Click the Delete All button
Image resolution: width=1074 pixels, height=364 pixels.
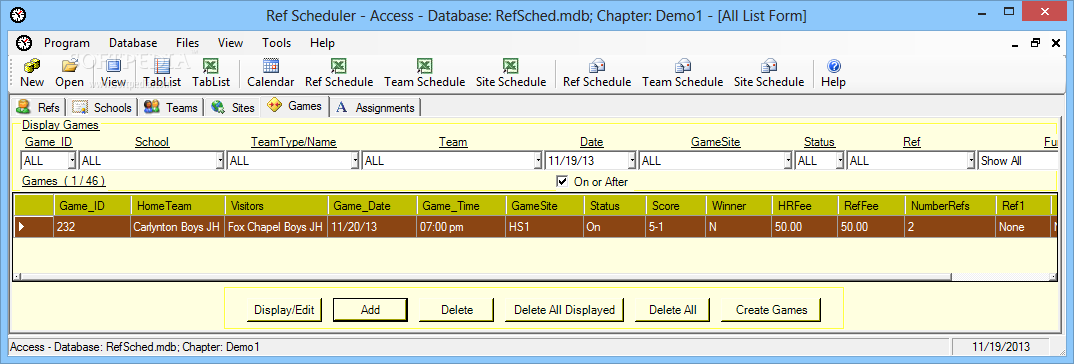click(x=673, y=310)
